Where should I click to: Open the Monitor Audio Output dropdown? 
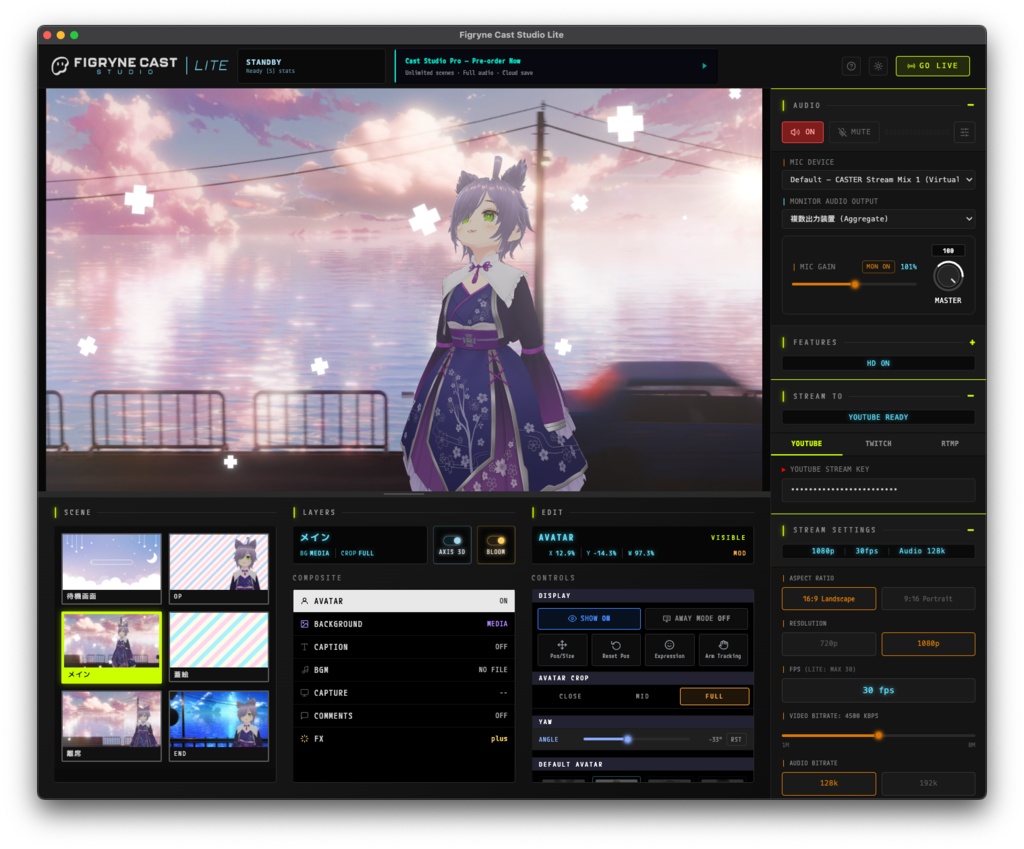[x=878, y=219]
